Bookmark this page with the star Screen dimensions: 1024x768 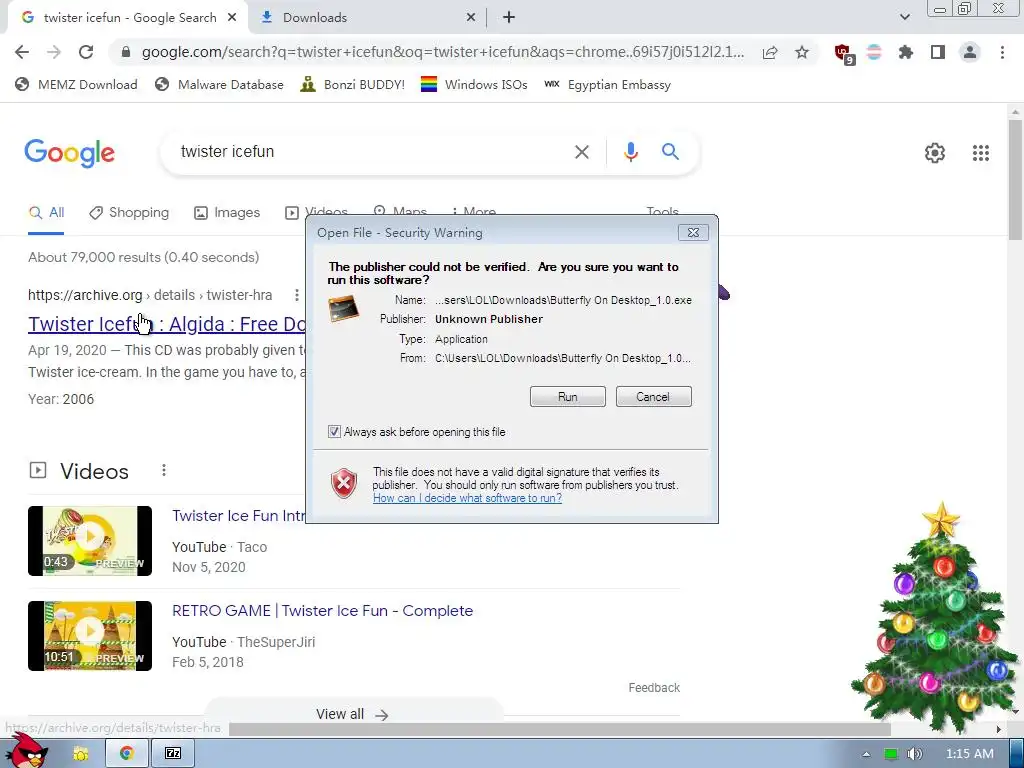point(802,52)
